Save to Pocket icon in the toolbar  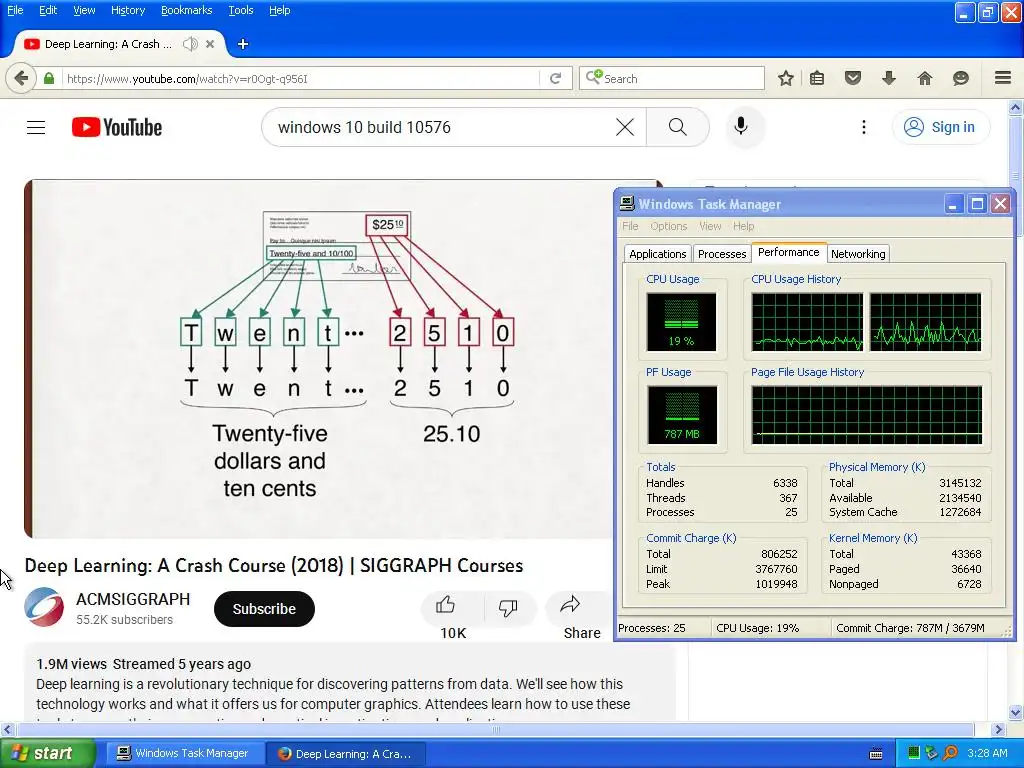click(x=853, y=78)
